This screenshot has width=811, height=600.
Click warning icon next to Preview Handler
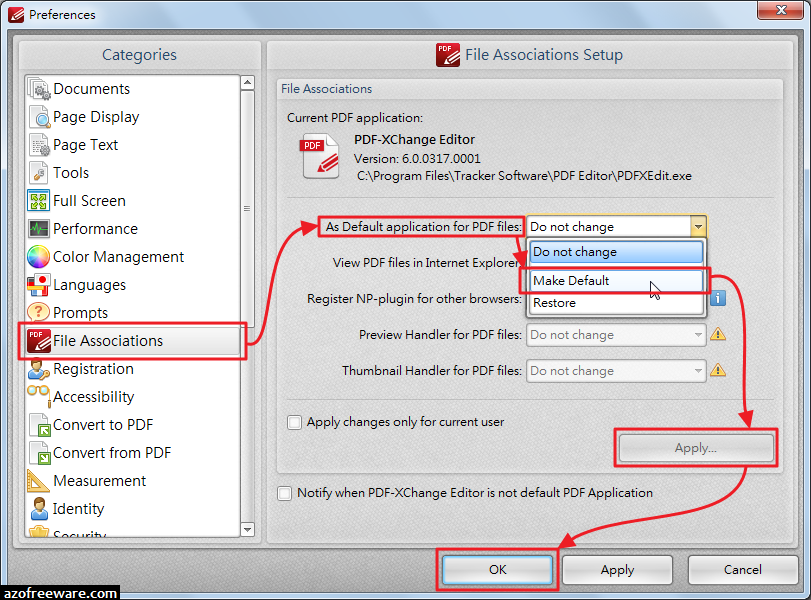tap(718, 334)
